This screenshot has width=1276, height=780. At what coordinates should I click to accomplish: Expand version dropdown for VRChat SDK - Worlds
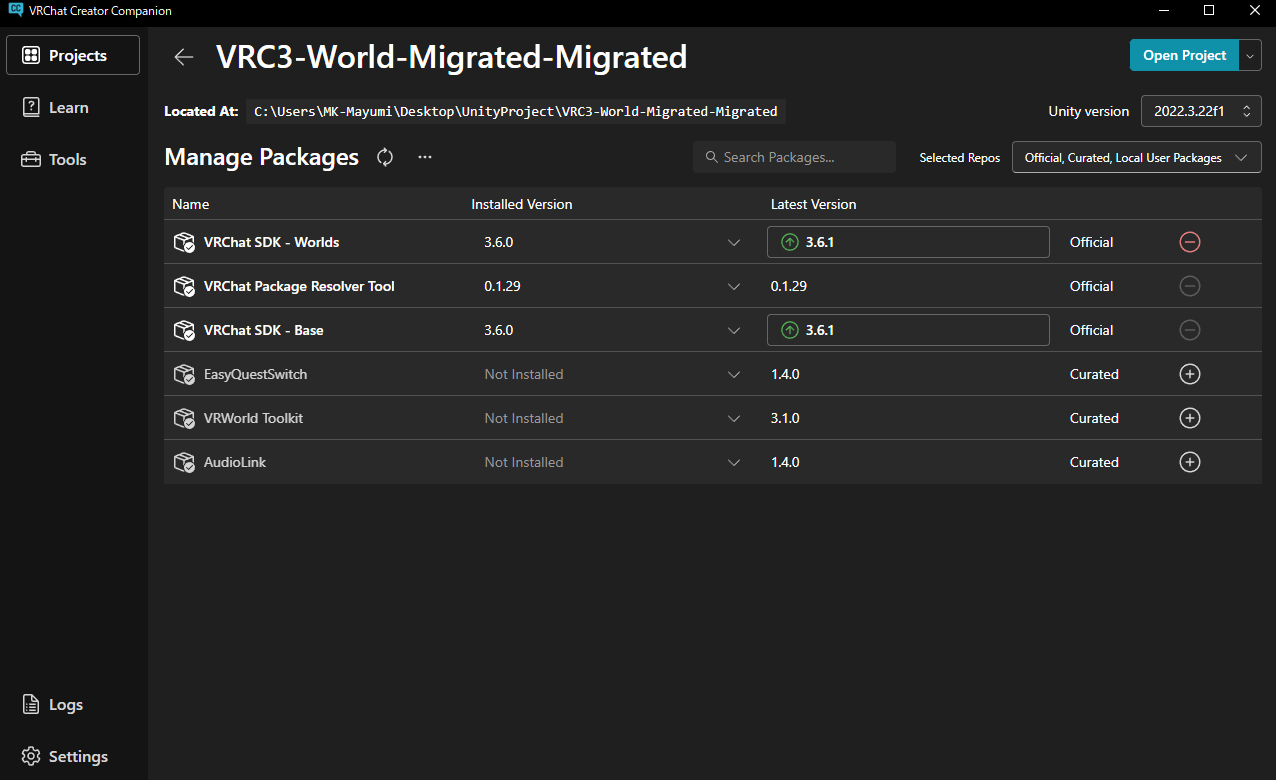pyautogui.click(x=734, y=243)
